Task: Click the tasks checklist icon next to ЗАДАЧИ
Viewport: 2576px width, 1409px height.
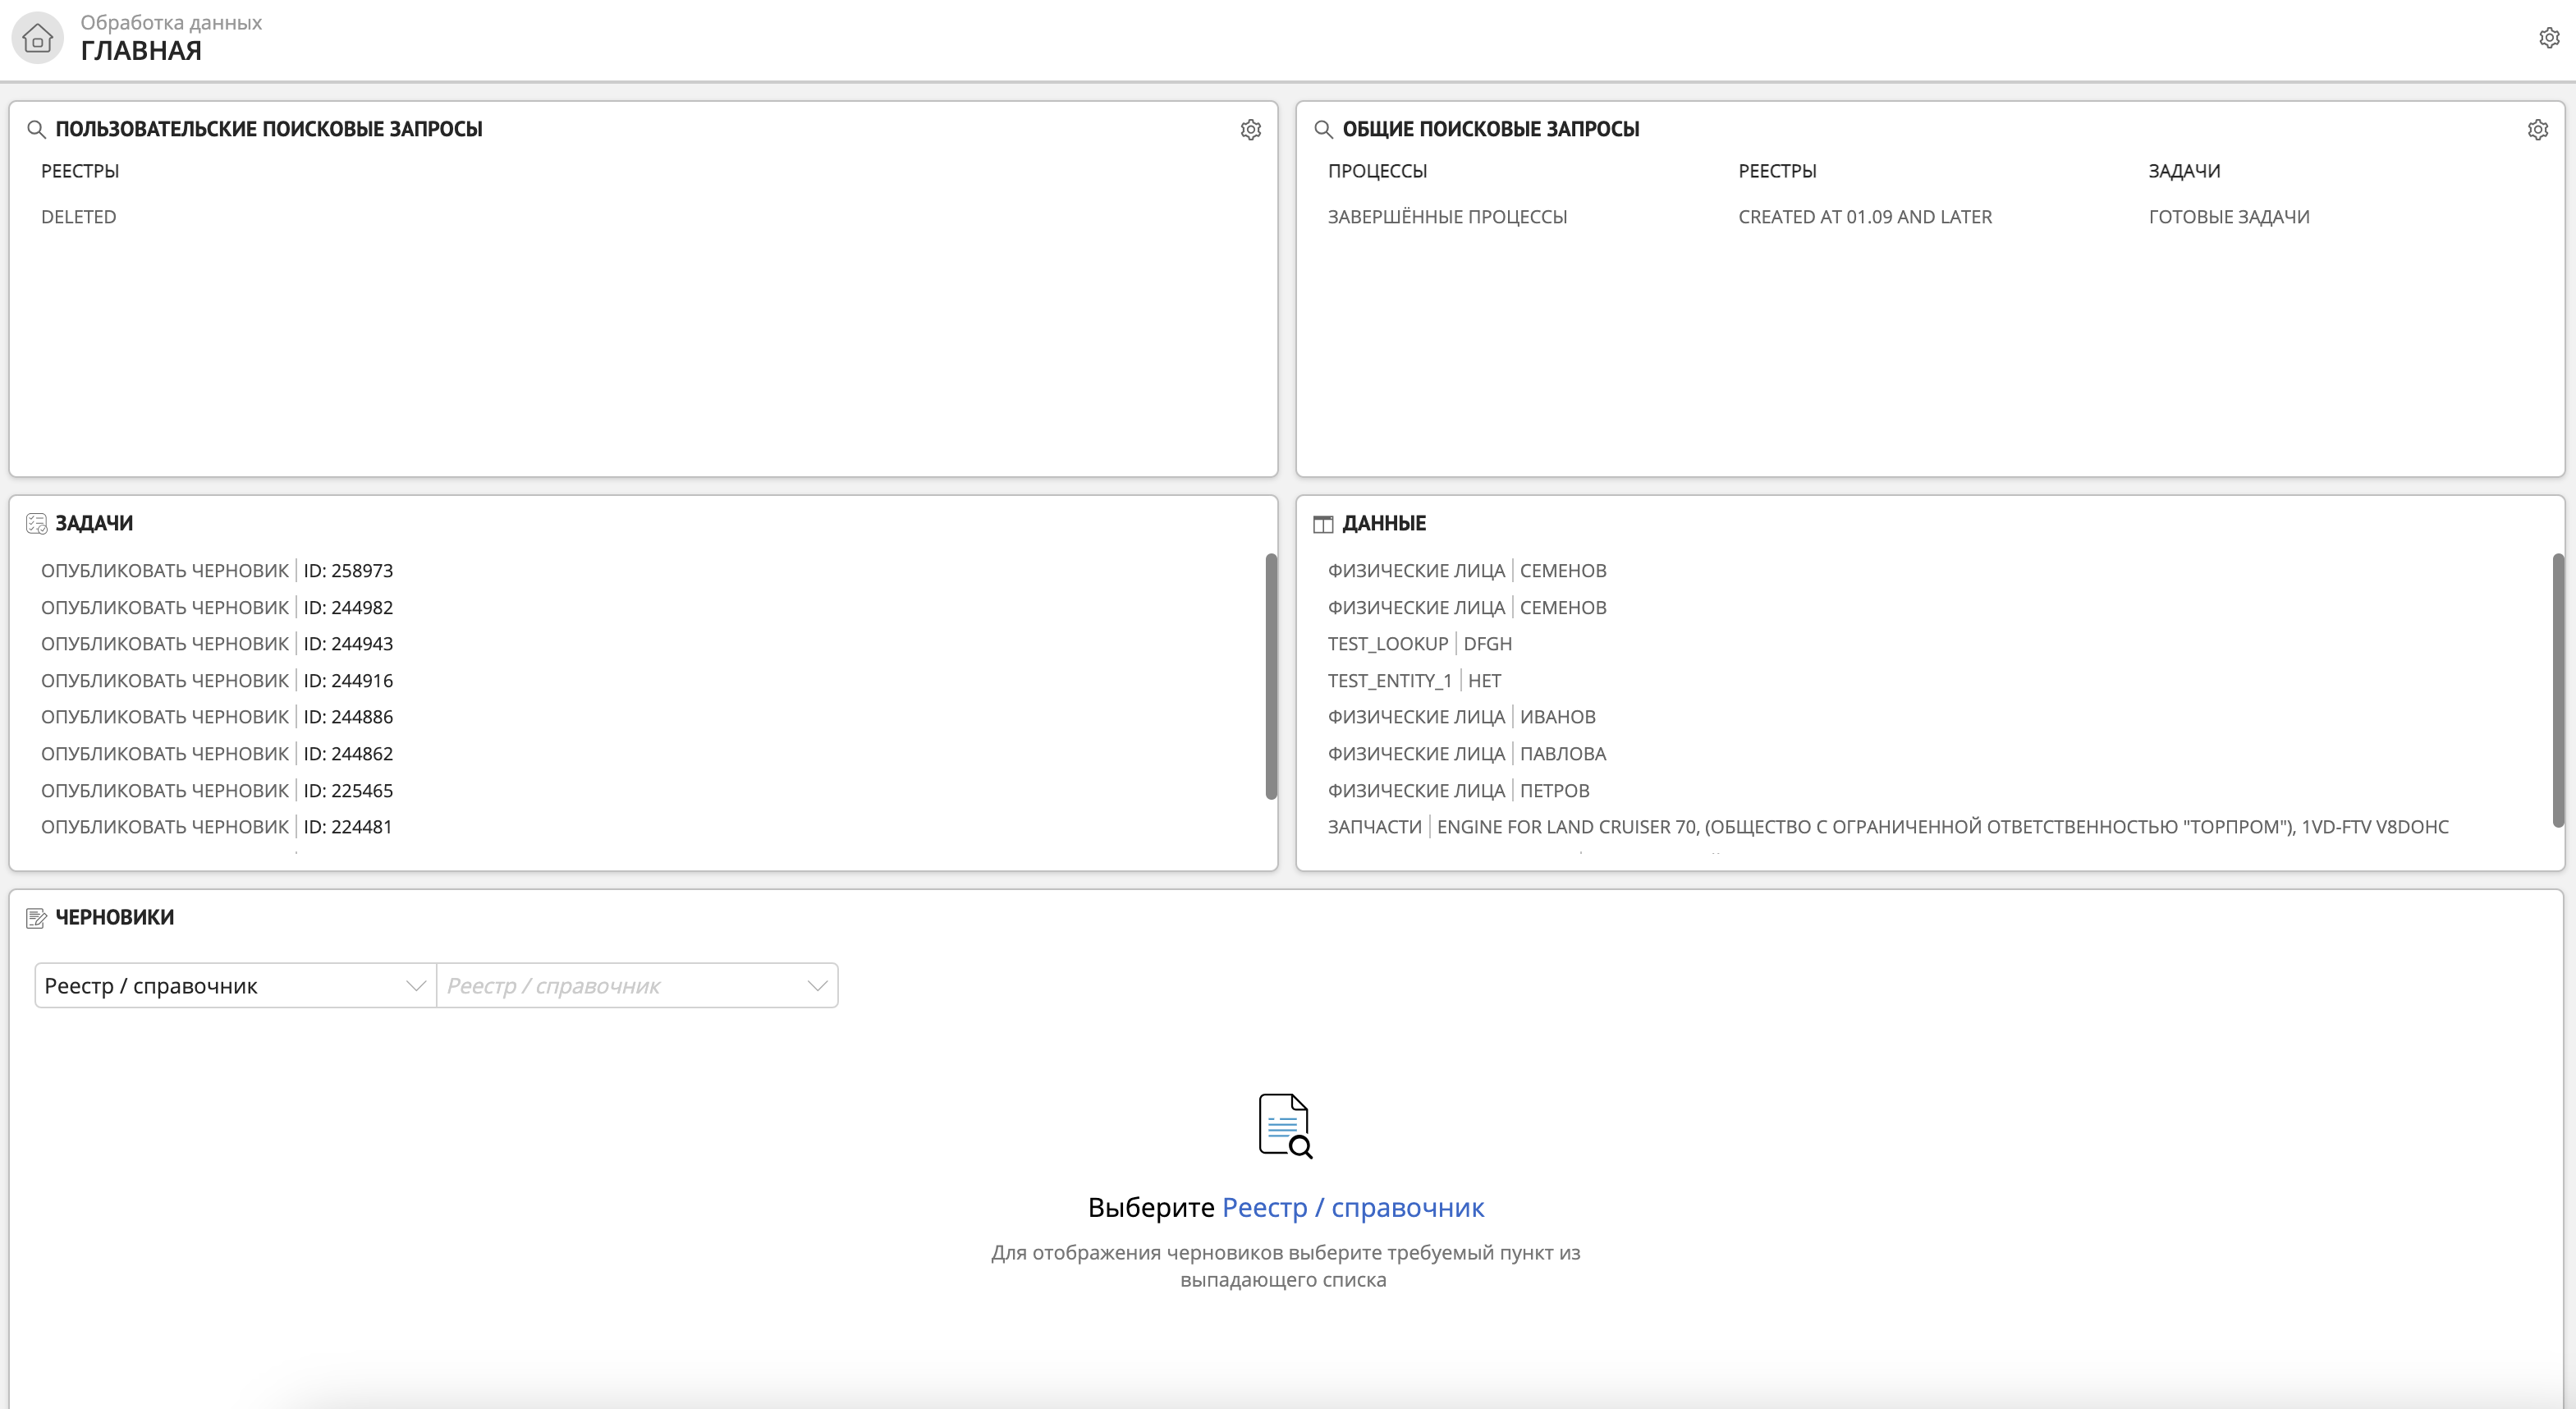Action: [x=36, y=523]
